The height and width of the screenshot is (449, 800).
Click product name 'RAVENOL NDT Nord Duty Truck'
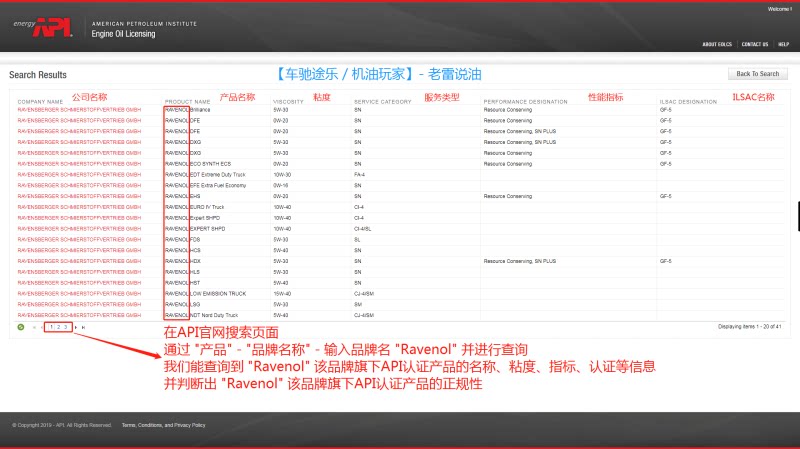202,315
